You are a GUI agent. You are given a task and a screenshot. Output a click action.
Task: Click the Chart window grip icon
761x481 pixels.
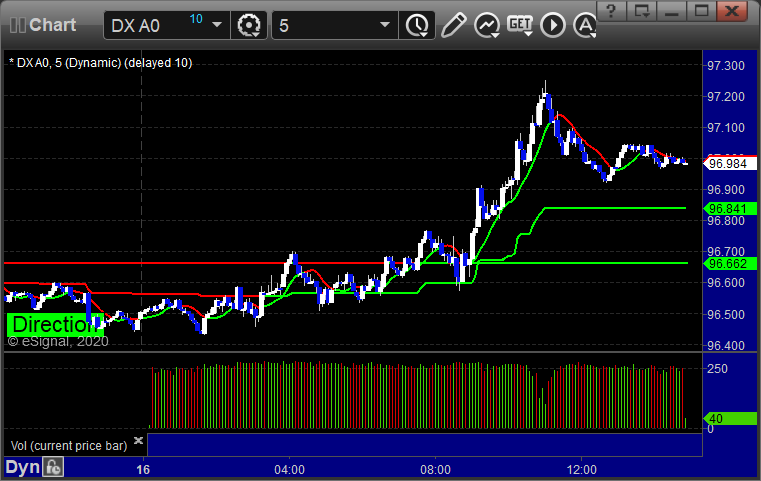tap(17, 25)
